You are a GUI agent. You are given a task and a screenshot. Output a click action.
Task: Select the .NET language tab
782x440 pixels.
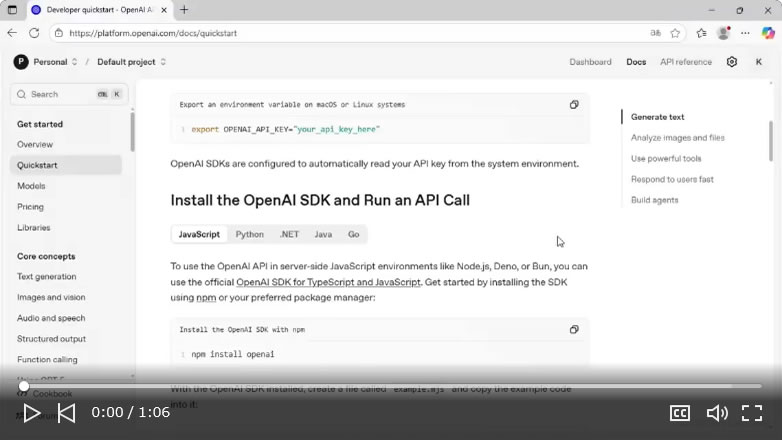(x=289, y=234)
